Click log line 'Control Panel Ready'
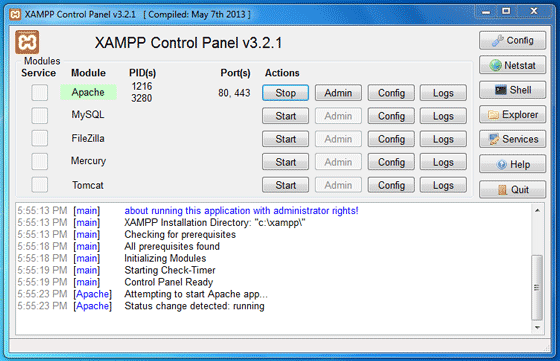The height and width of the screenshot is (361, 560). pos(169,282)
